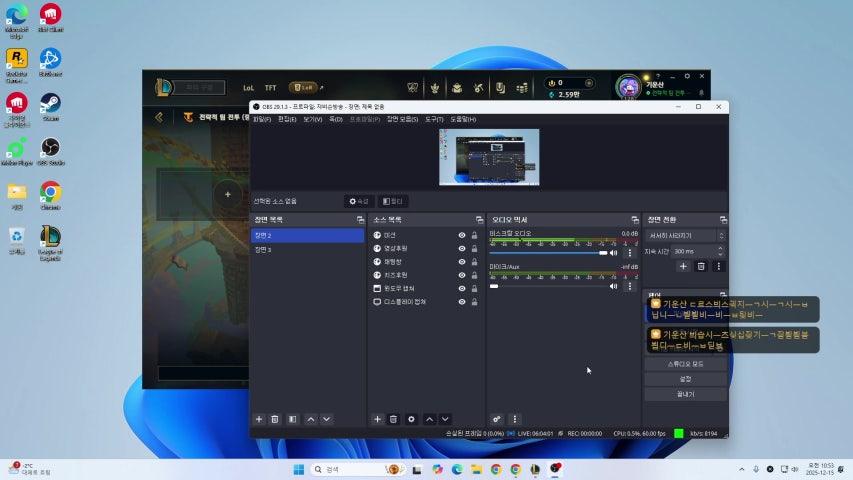Toggle visibility of 윈도우 캡쳐 source

pyautogui.click(x=462, y=288)
